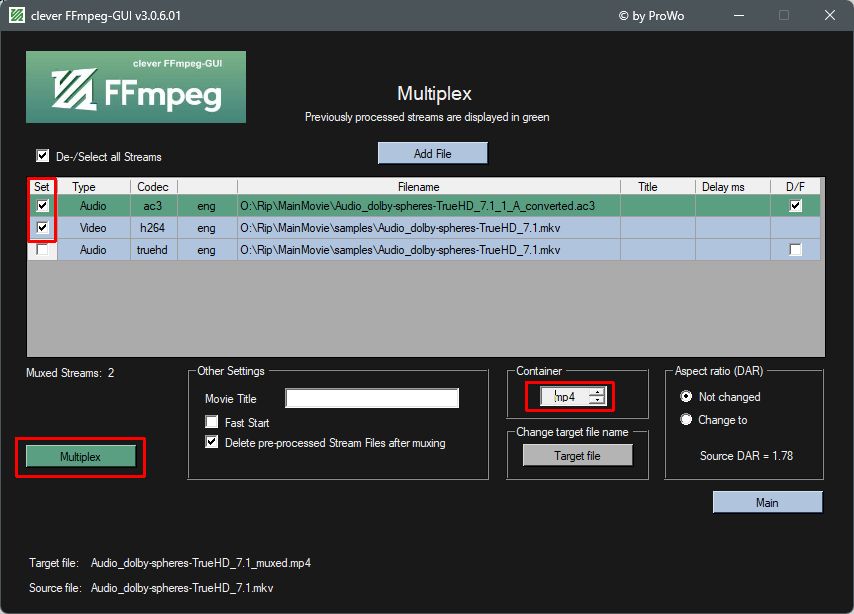This screenshot has width=854, height=614.
Task: Click the Codec column header
Action: pos(154,186)
